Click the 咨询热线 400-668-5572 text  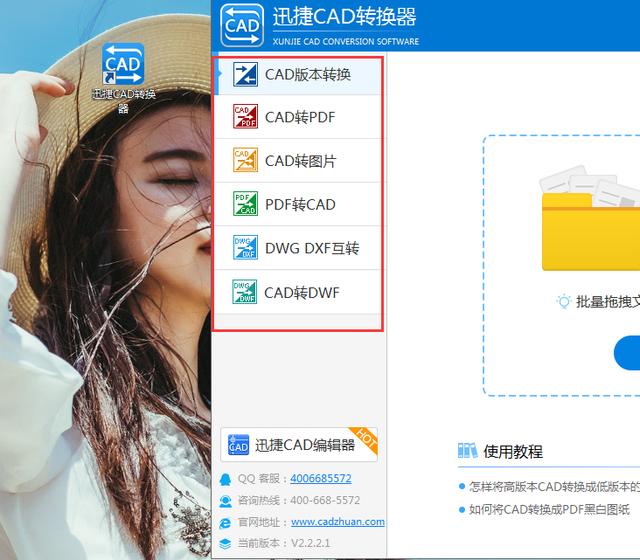point(299,500)
